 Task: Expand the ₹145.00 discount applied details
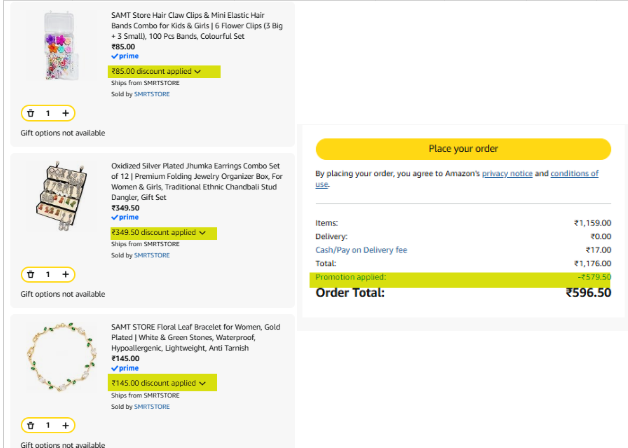click(x=159, y=384)
